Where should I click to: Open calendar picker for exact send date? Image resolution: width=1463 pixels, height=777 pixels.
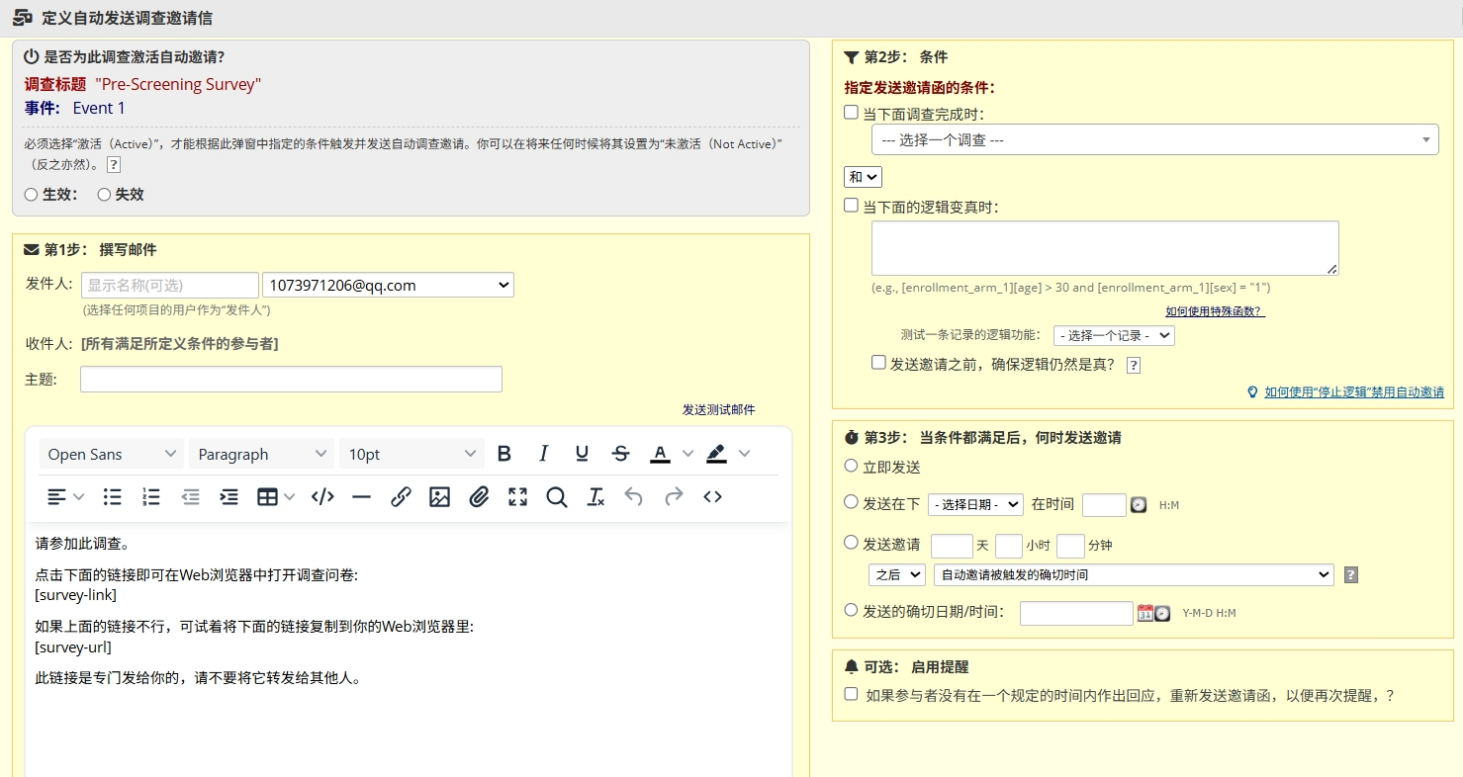tap(1145, 613)
